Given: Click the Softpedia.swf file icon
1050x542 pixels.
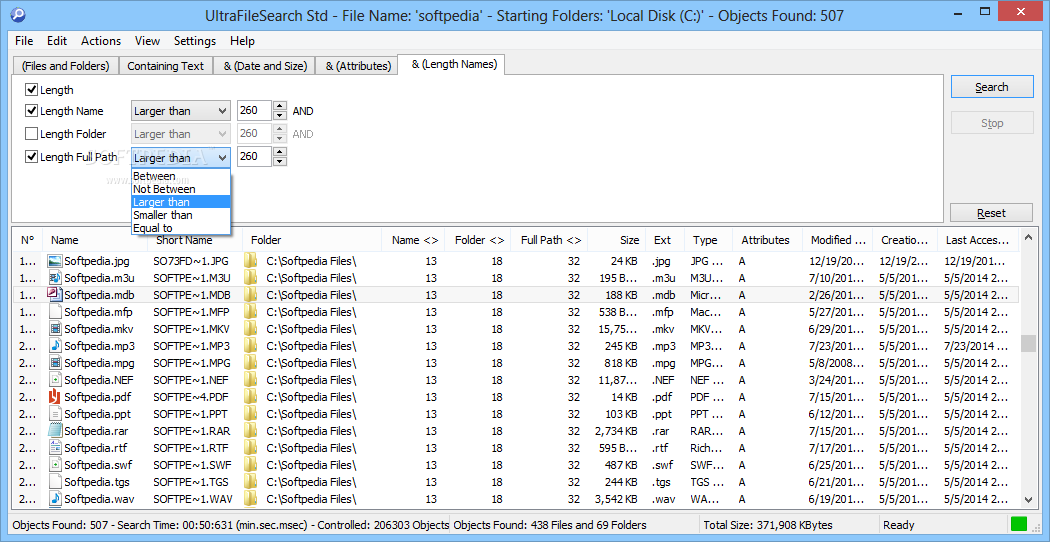Looking at the screenshot, I should coord(55,464).
